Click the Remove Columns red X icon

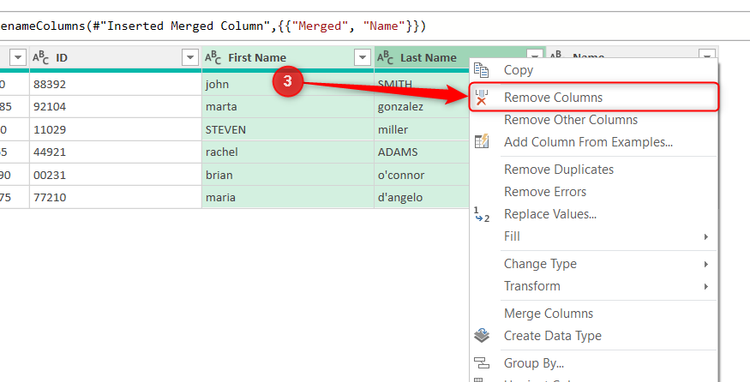[x=481, y=97]
